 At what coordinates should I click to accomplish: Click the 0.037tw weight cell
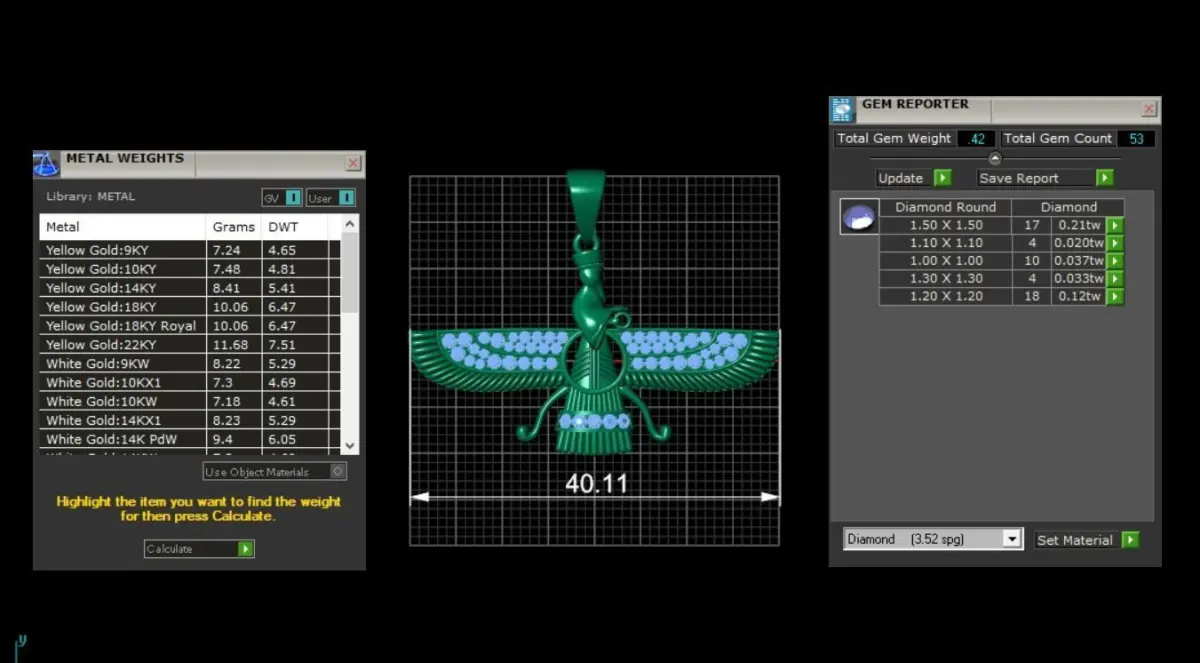[1078, 261]
